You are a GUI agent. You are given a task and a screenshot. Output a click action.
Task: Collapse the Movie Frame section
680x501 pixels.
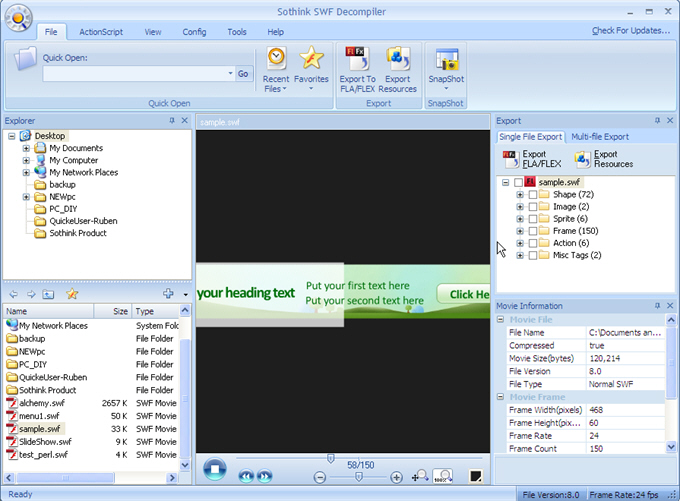coord(500,397)
